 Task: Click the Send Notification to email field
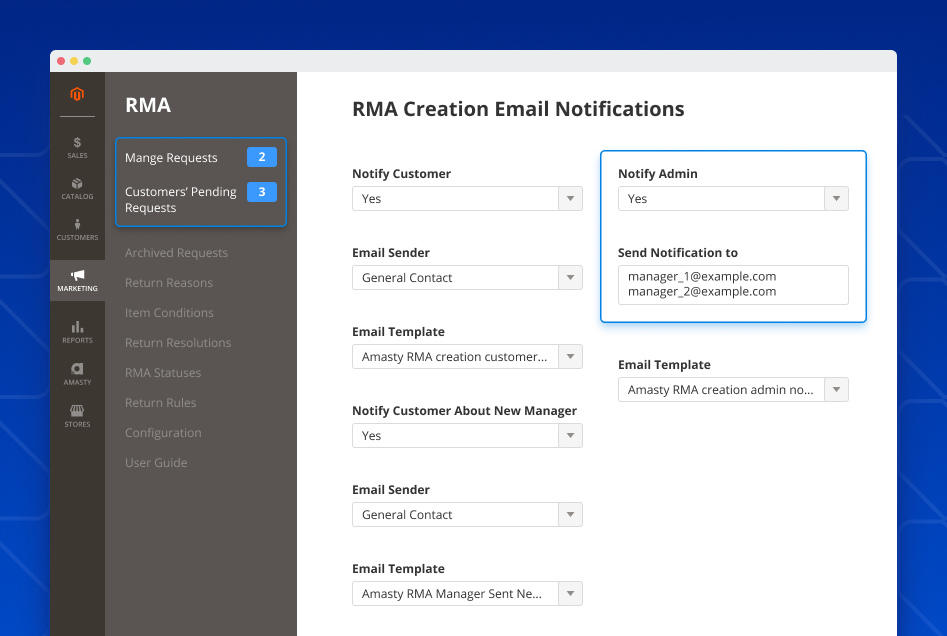[733, 285]
